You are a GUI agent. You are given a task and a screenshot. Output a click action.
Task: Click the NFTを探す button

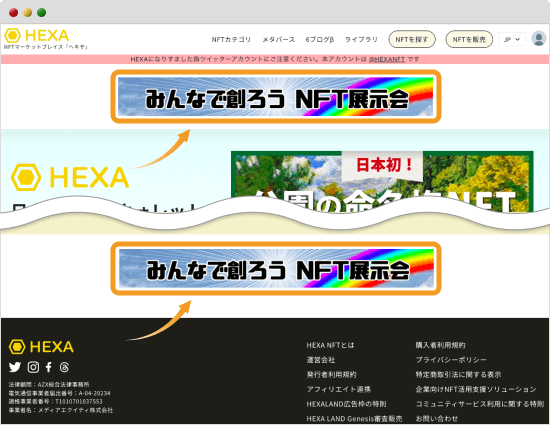click(412, 39)
